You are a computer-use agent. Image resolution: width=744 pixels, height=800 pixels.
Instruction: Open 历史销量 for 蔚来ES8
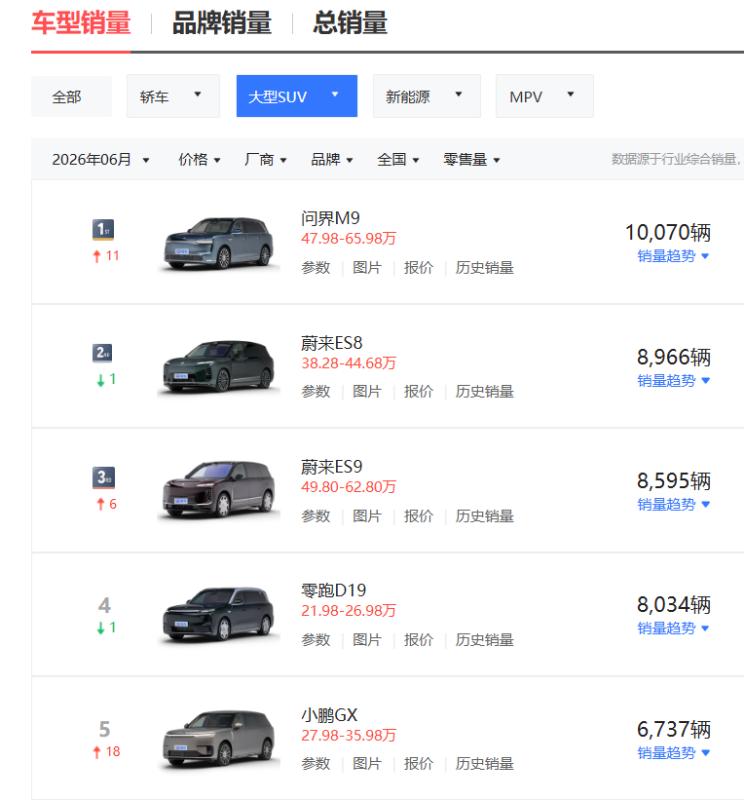(x=484, y=391)
